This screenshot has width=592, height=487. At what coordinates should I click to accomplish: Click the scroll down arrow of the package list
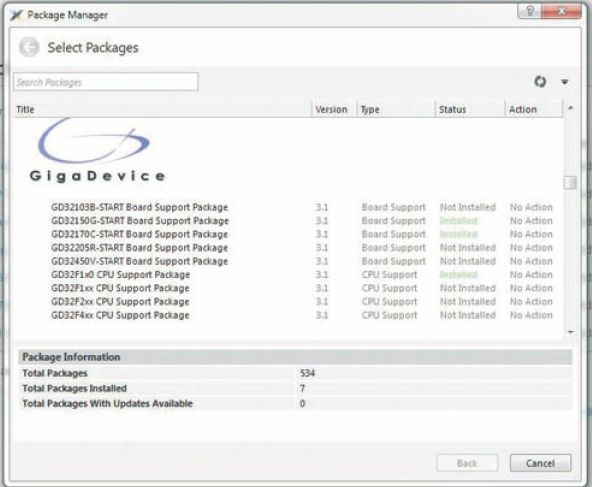[570, 332]
